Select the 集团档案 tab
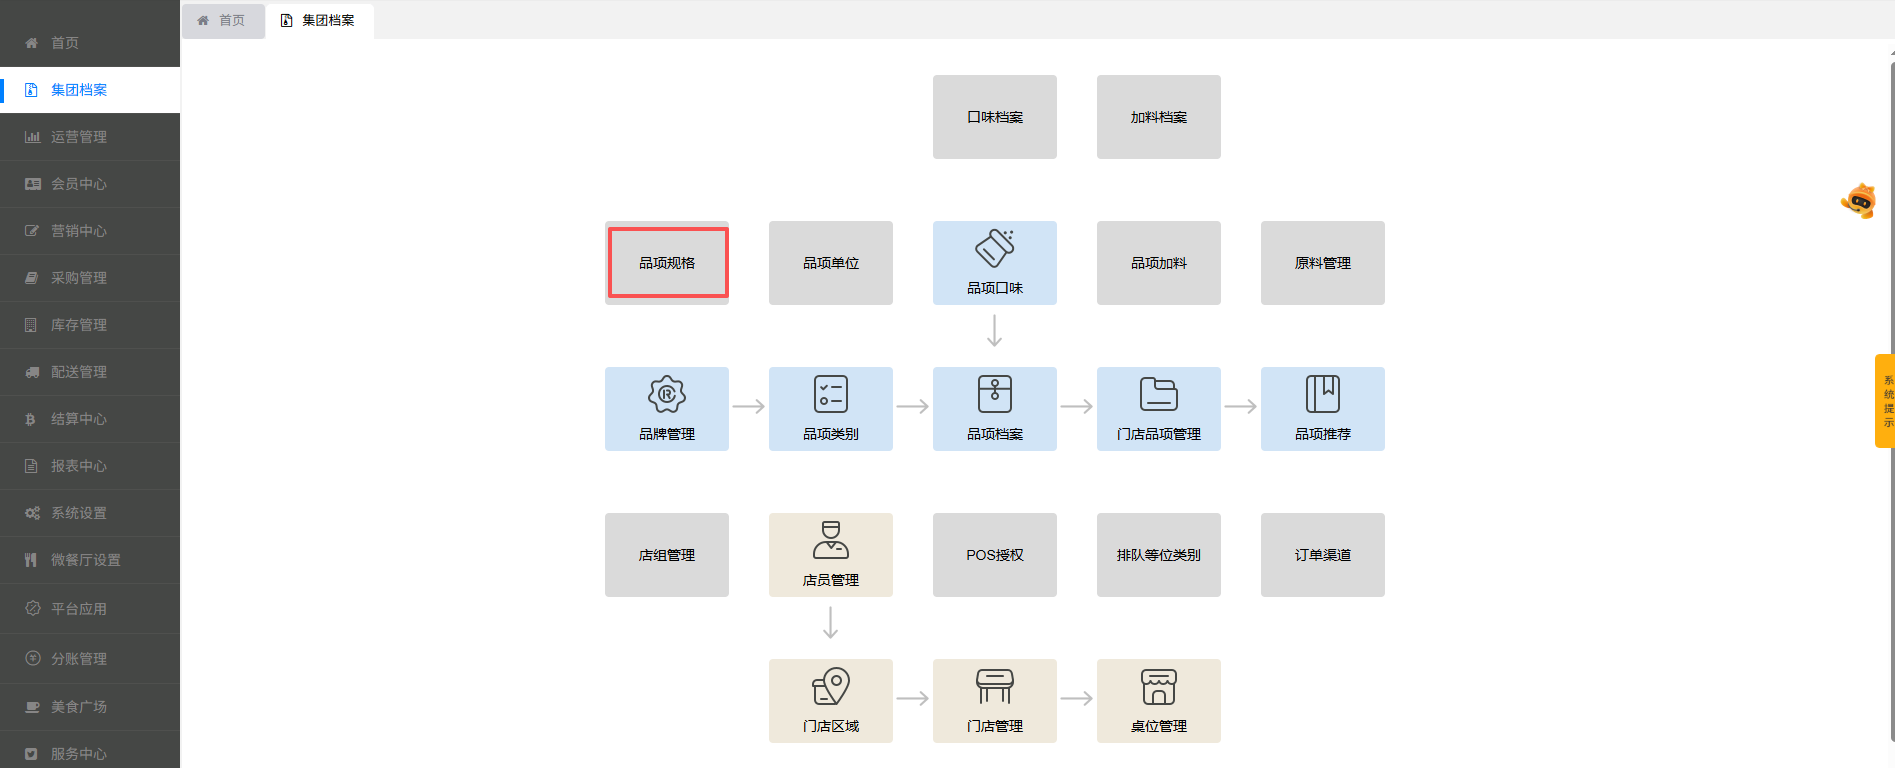 point(319,20)
